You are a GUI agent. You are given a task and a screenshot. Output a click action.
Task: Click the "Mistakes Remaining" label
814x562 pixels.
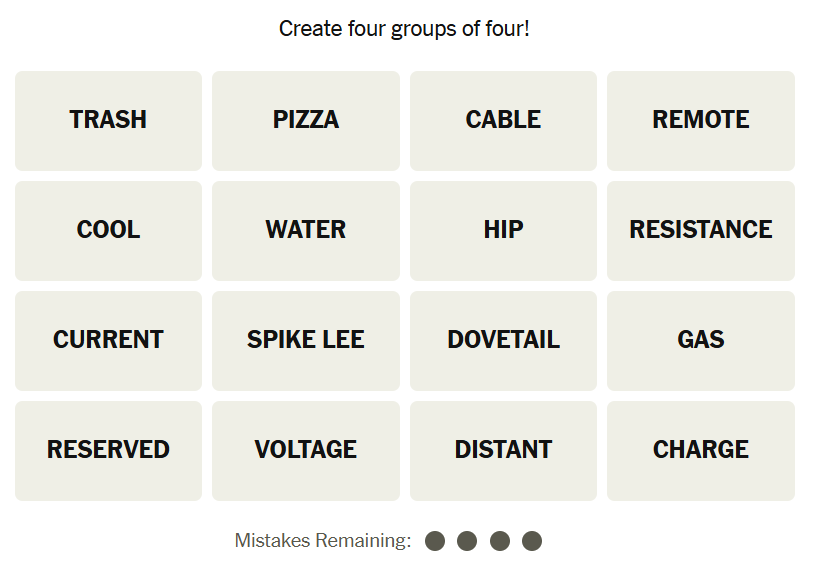click(322, 541)
